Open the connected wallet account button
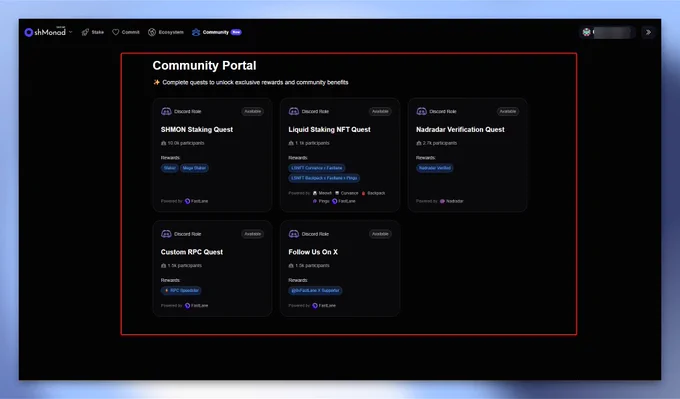 pos(607,32)
